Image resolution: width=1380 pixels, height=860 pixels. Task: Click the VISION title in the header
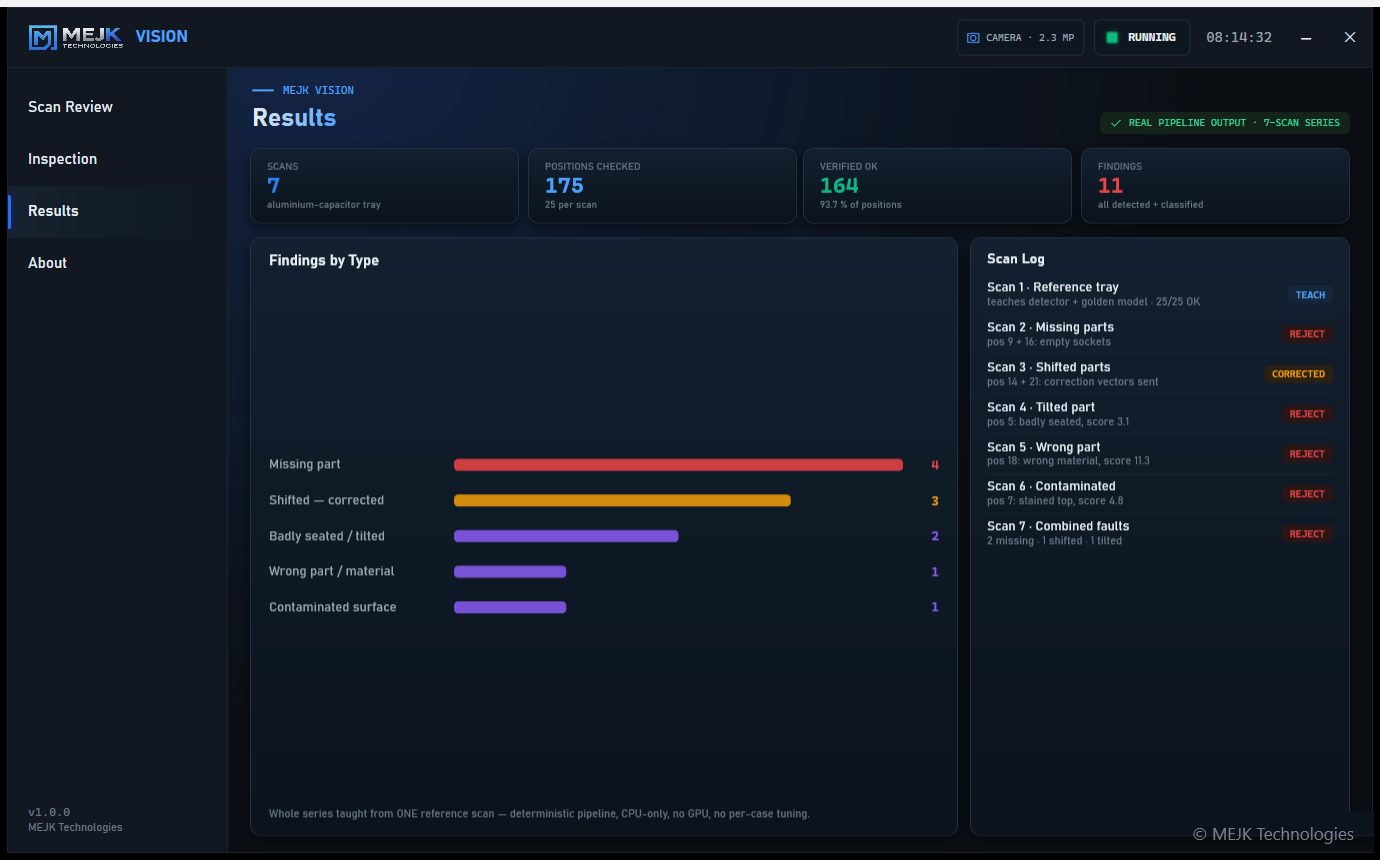pyautogui.click(x=162, y=36)
